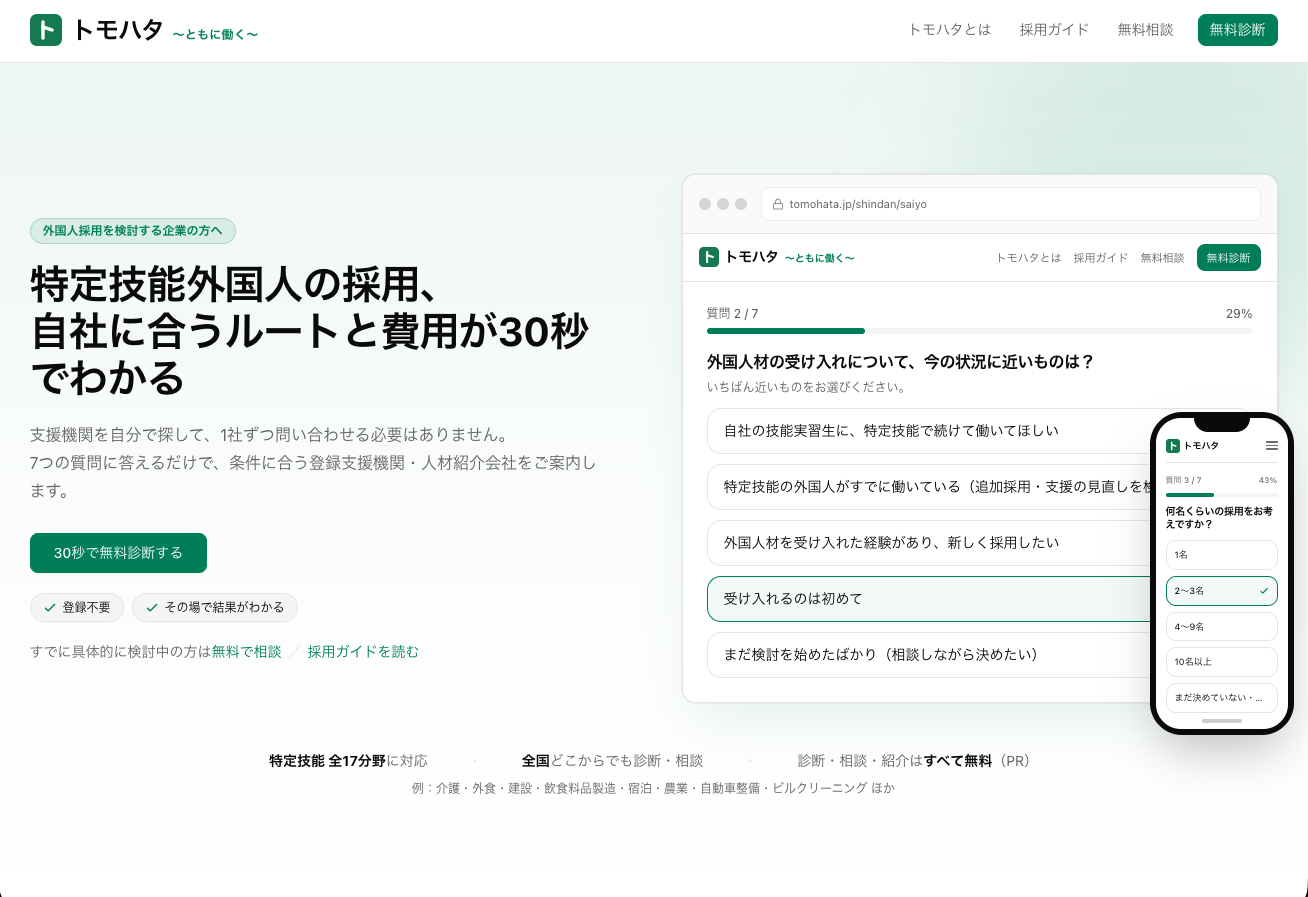Start with the 30秒で無料診断する button
The height and width of the screenshot is (897, 1308).
click(x=118, y=553)
